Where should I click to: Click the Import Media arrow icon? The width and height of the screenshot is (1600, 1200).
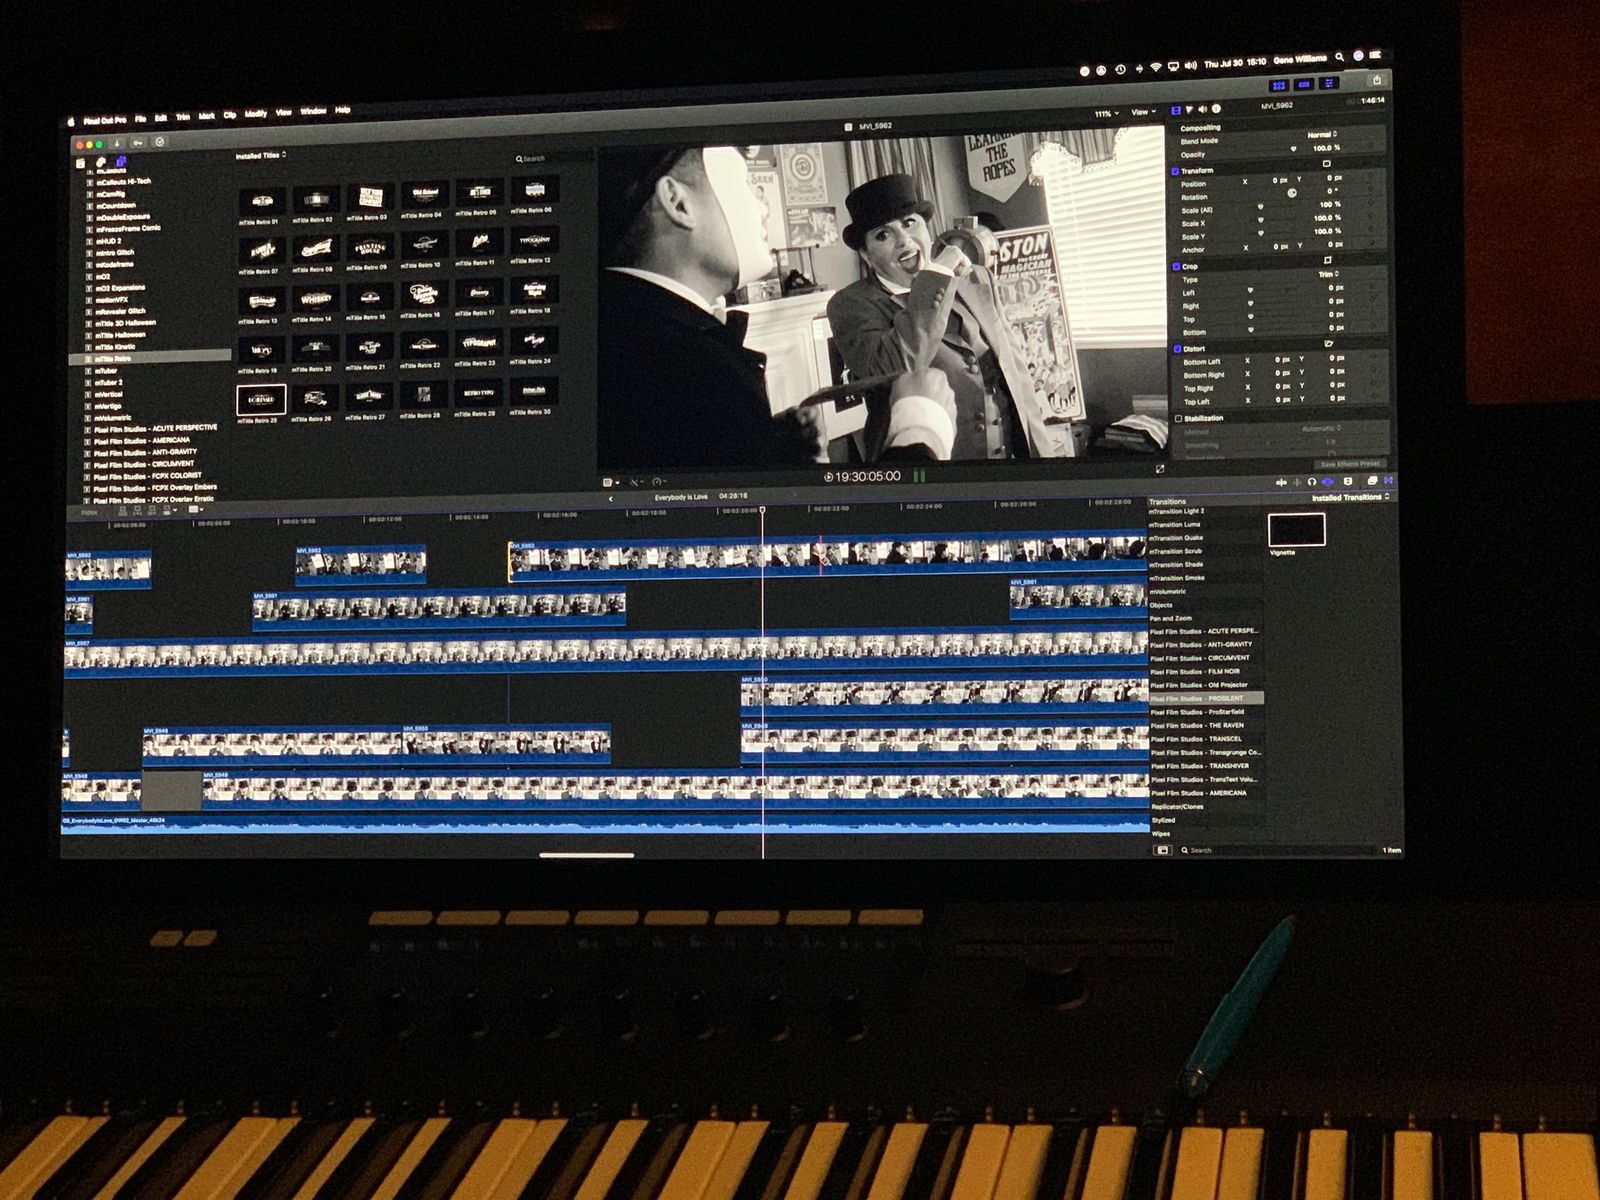[x=118, y=143]
